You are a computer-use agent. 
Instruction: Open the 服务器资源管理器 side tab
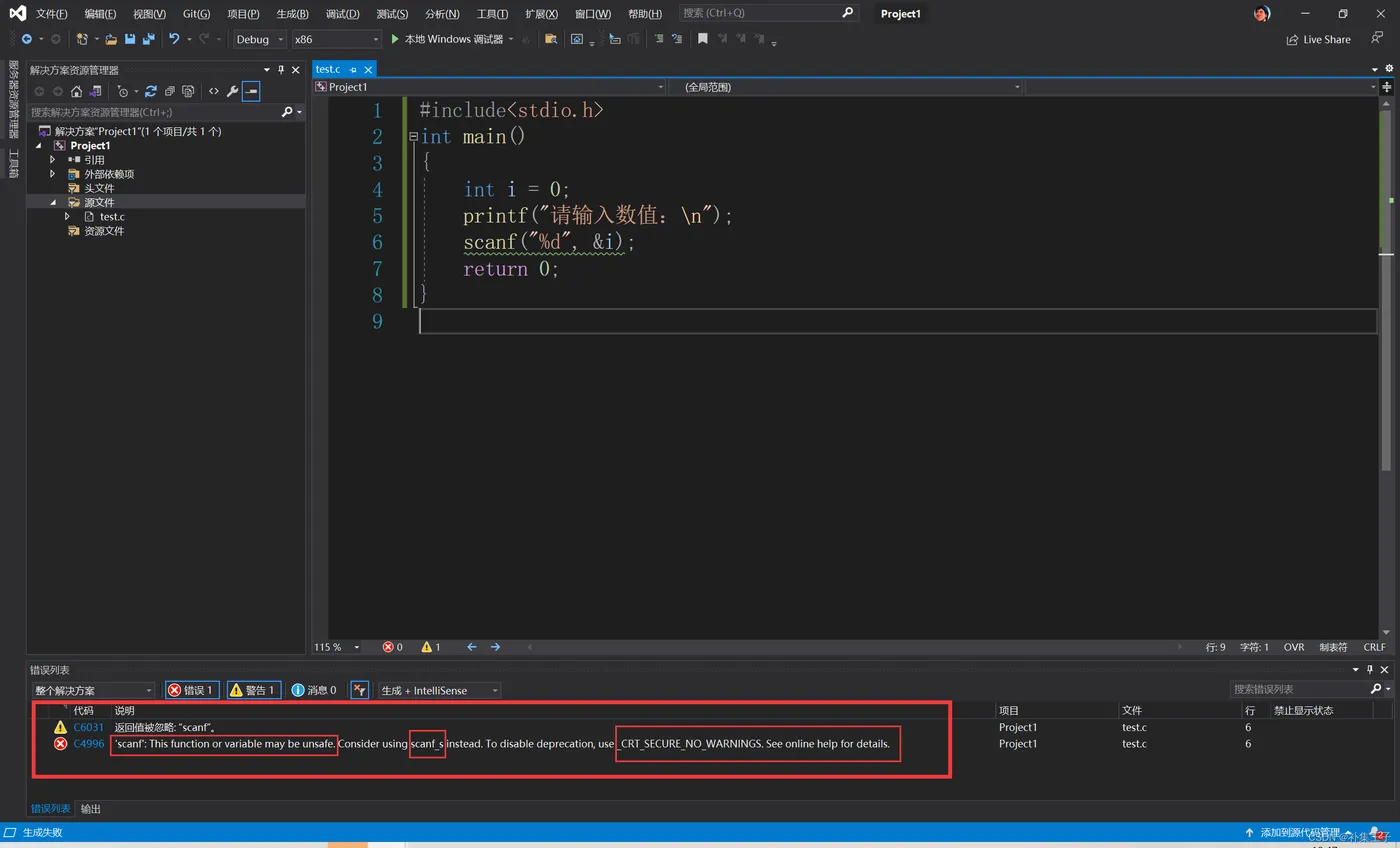[13, 100]
